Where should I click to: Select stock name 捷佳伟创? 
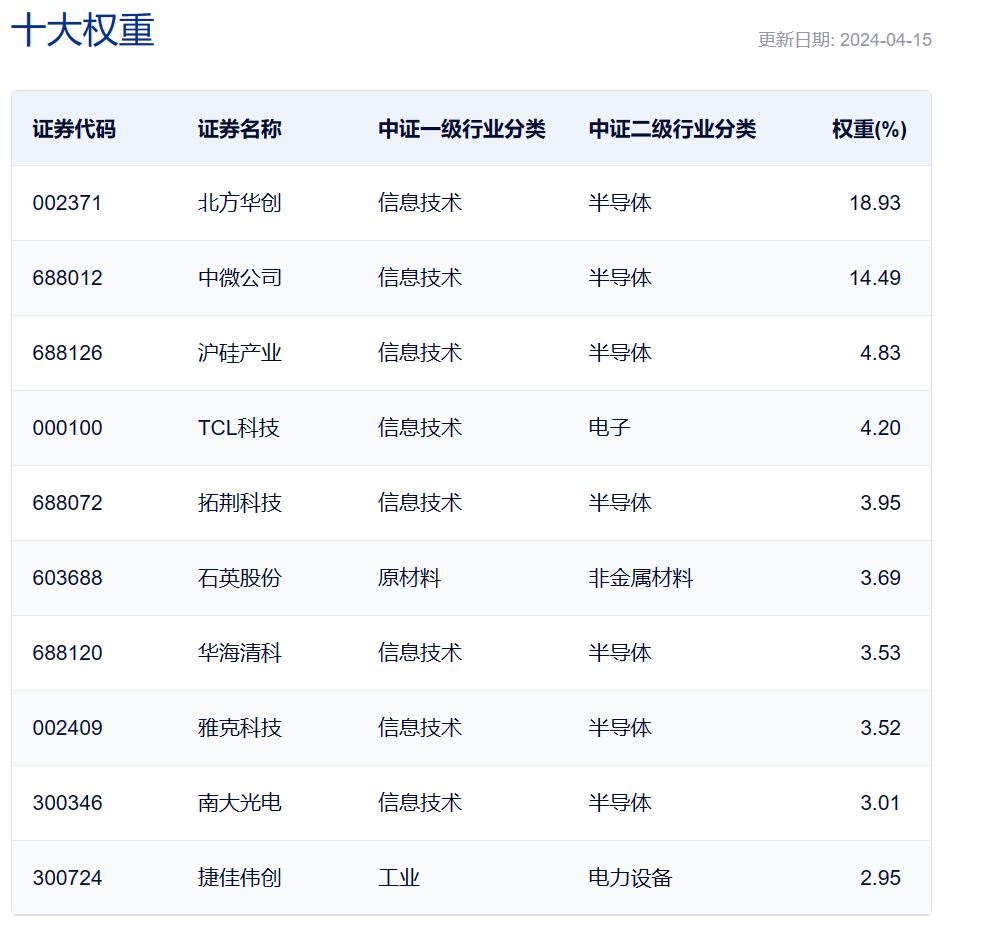click(x=239, y=878)
